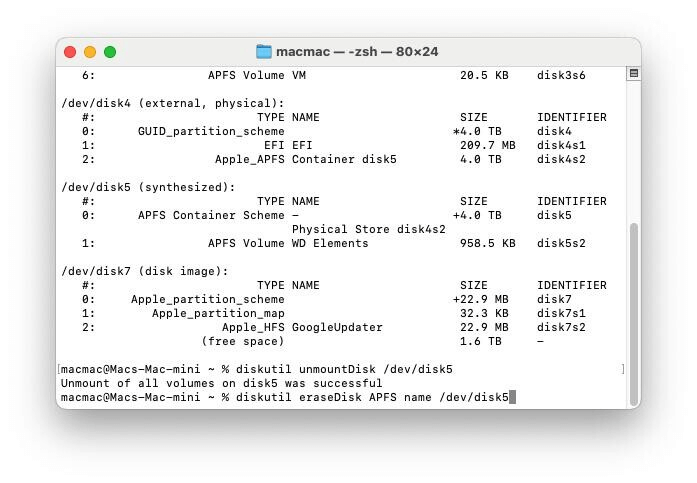Click the folder proxy icon in title bar
Image resolution: width=697 pixels, height=483 pixels.
(264, 52)
